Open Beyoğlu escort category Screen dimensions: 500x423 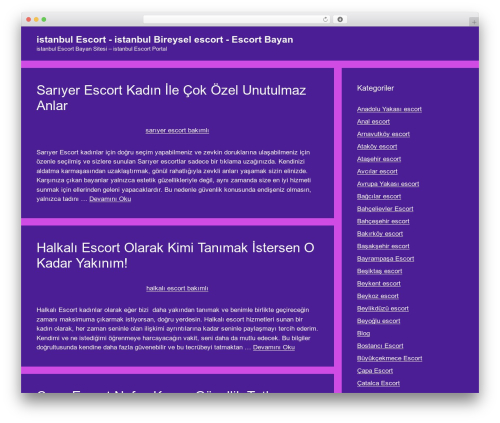pos(378,321)
